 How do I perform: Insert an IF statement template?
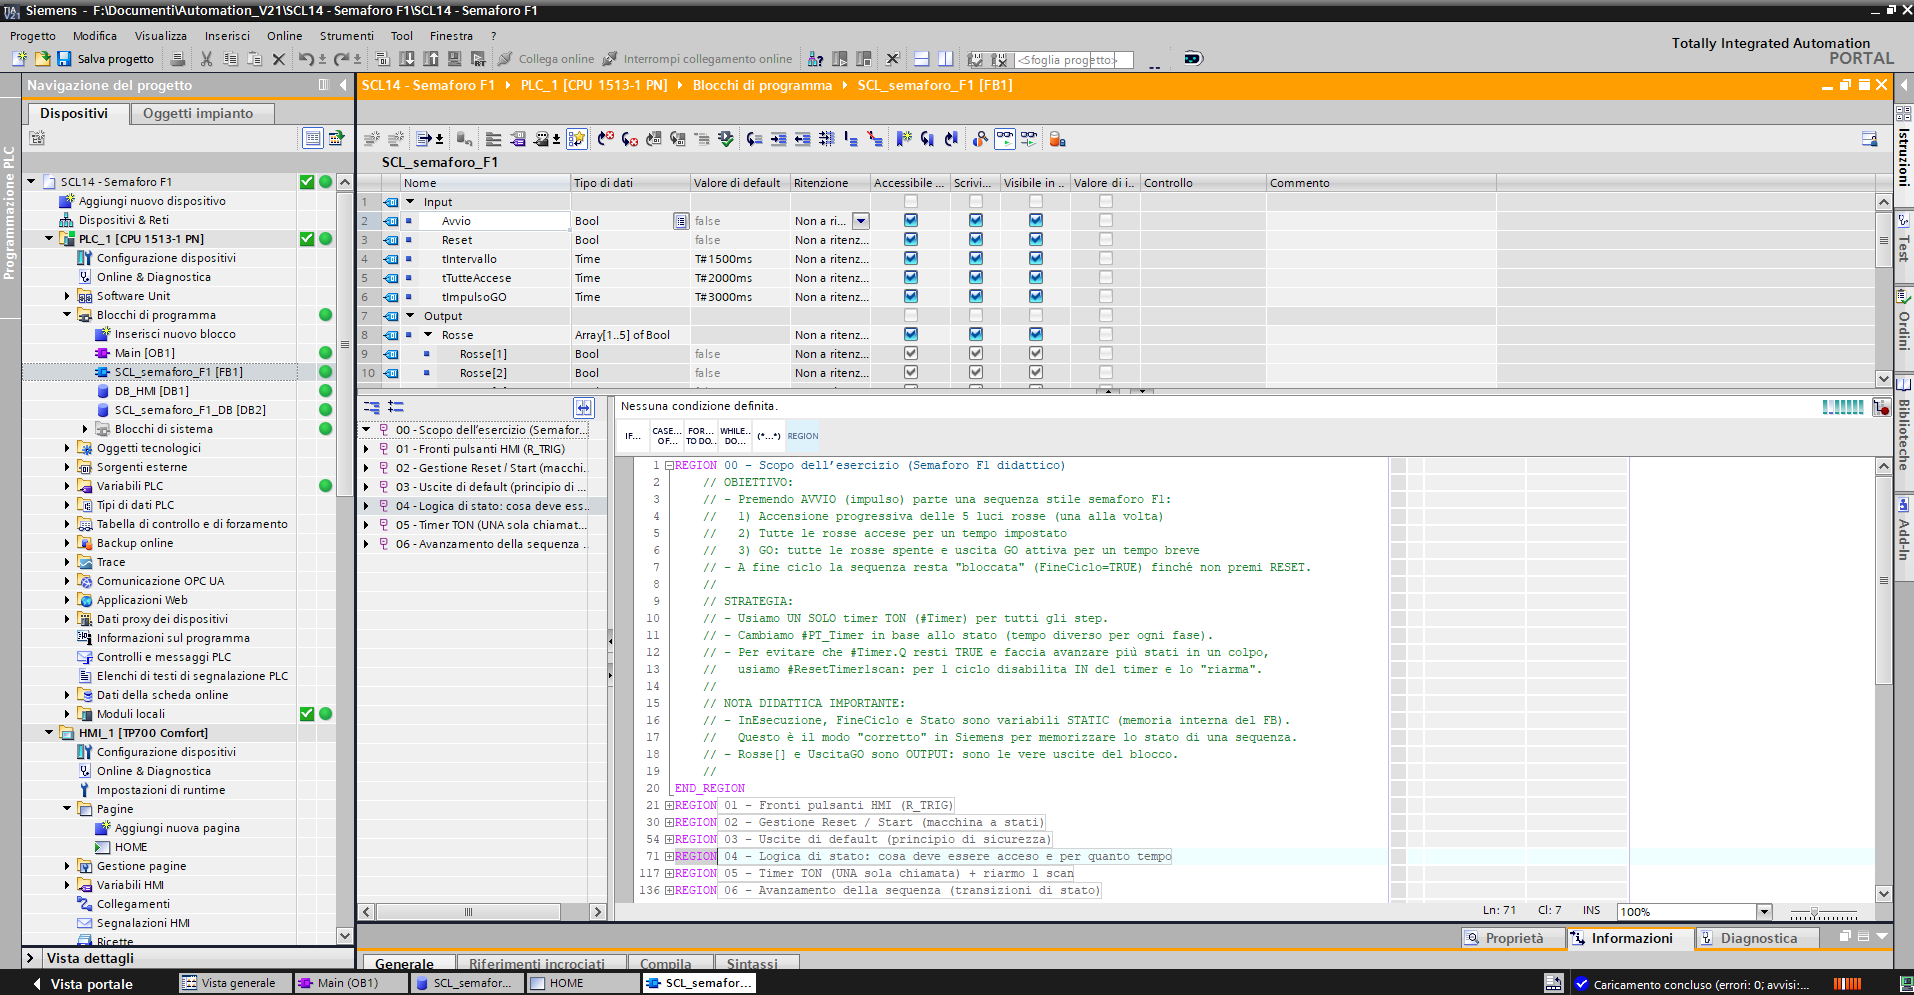(632, 436)
